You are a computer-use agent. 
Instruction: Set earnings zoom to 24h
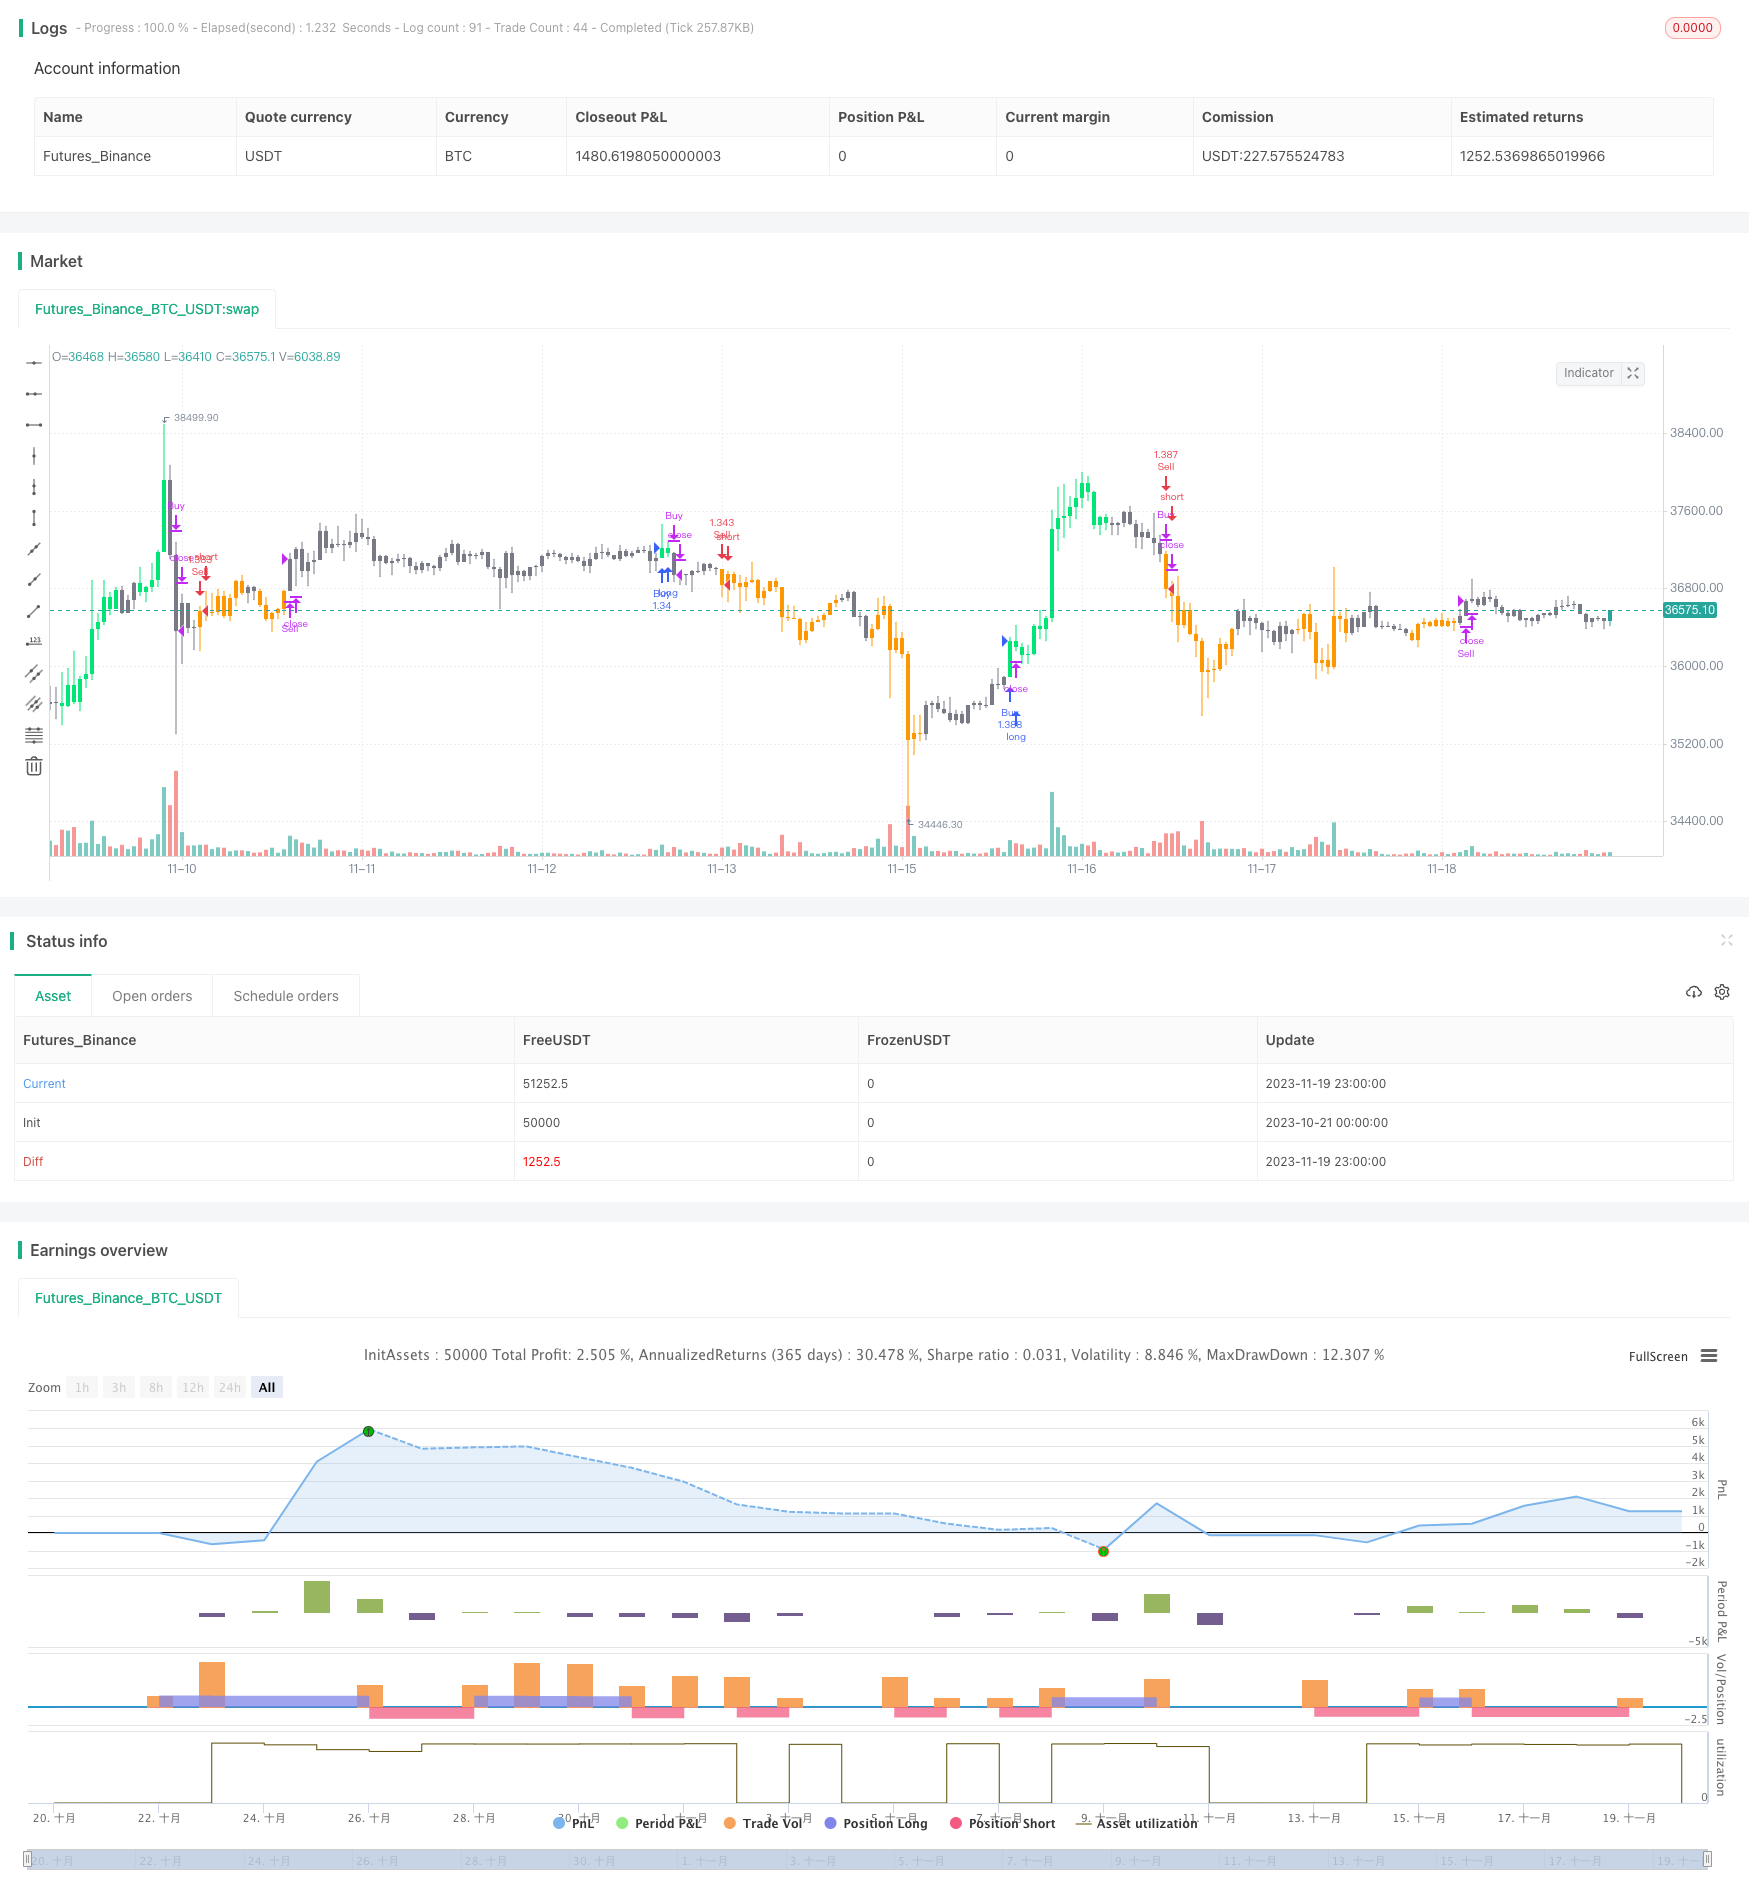tap(230, 1387)
